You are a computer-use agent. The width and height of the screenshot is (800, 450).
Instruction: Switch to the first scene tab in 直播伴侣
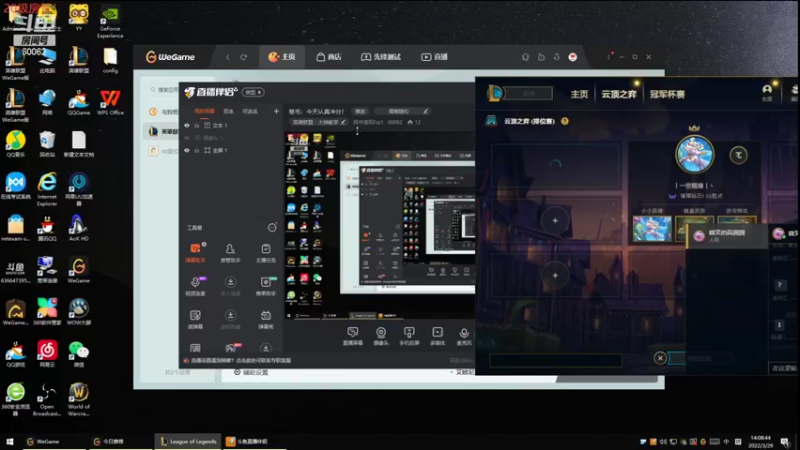[x=204, y=111]
